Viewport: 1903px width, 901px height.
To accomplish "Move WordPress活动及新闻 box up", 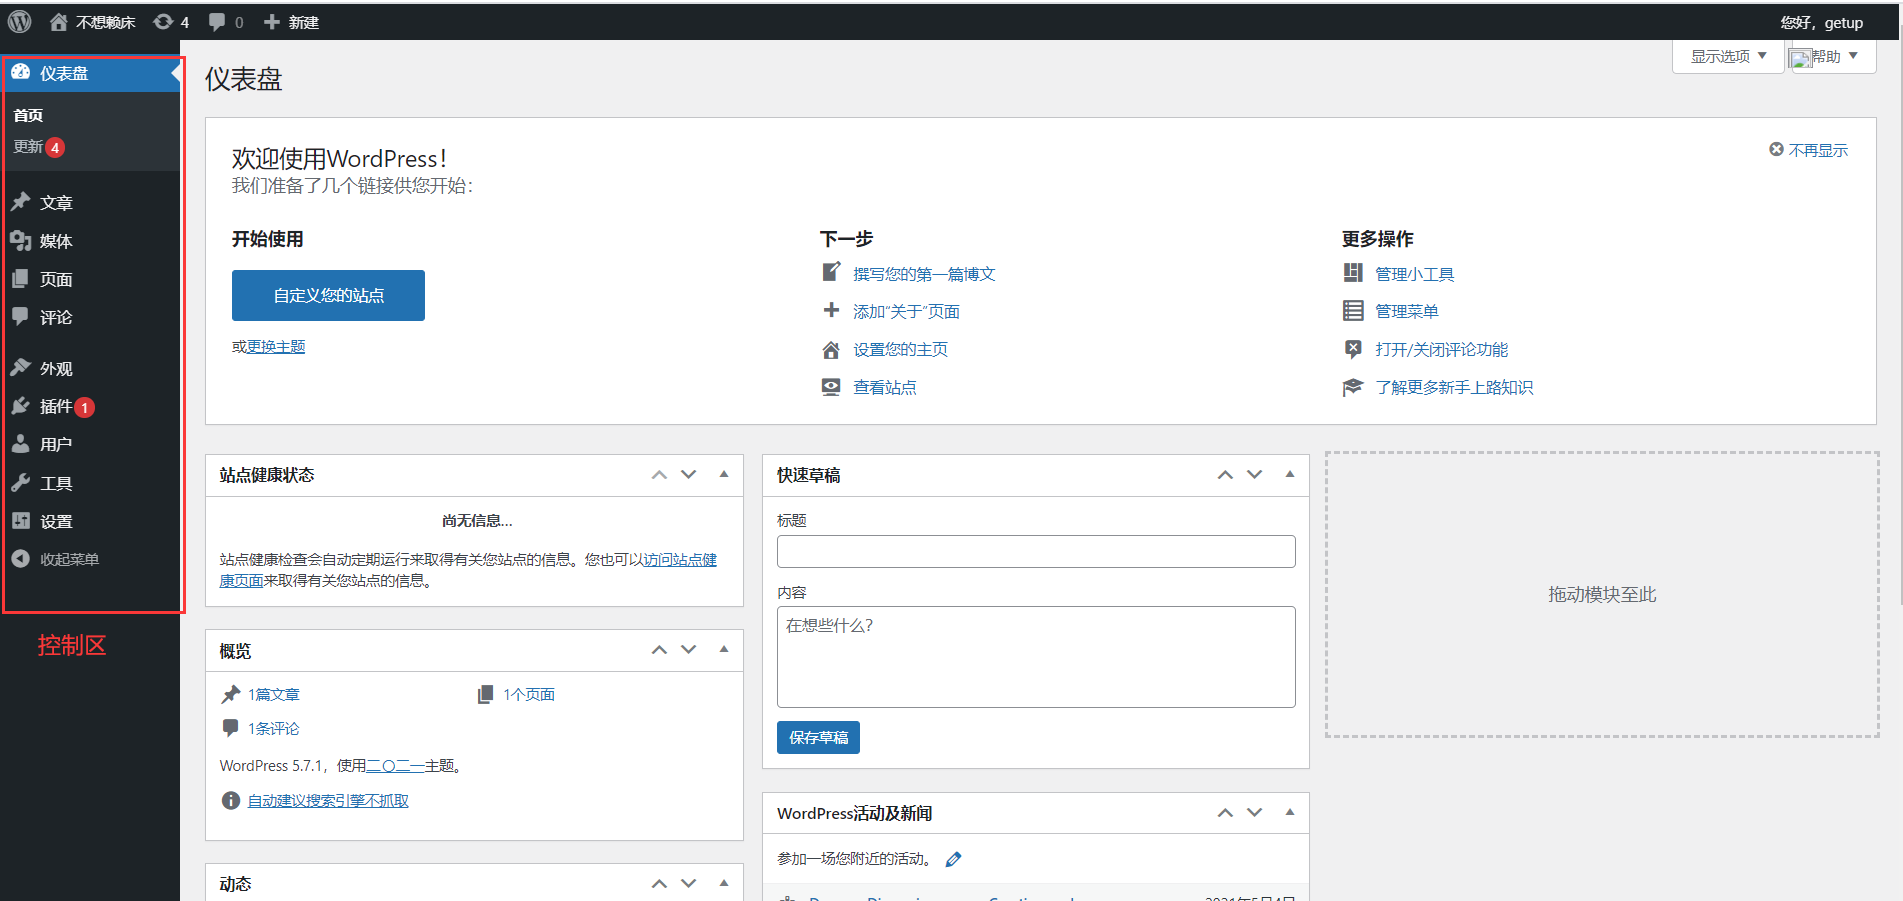I will click(x=1225, y=813).
